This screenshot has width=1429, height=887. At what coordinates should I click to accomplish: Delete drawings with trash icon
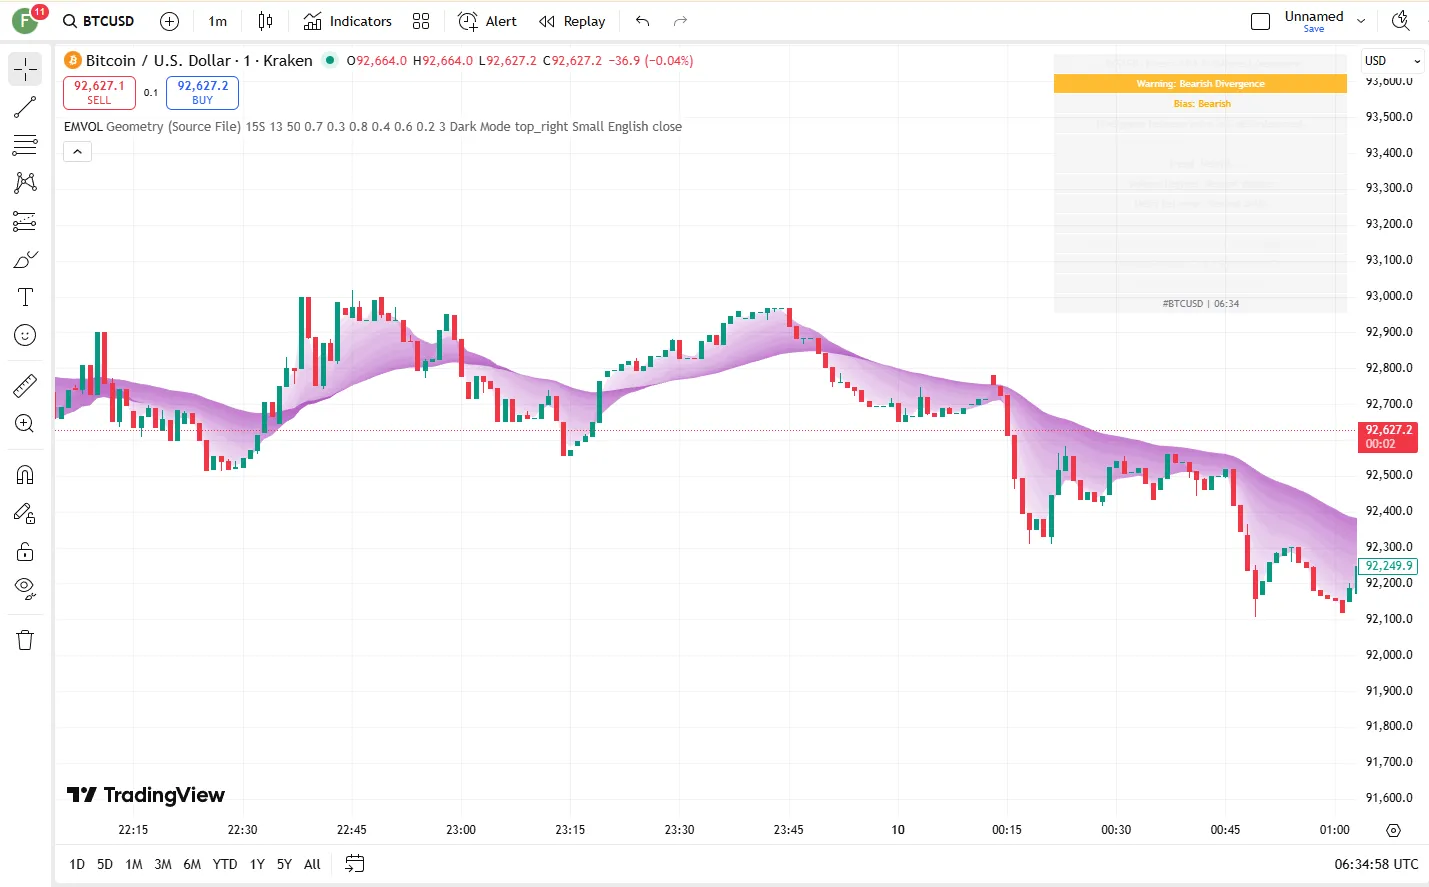[x=25, y=640]
